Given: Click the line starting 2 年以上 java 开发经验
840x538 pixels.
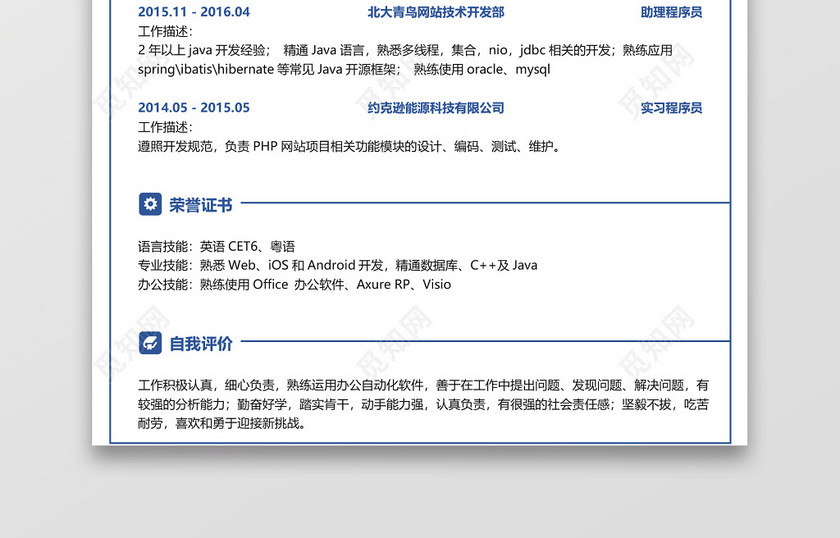Looking at the screenshot, I should [x=405, y=50].
